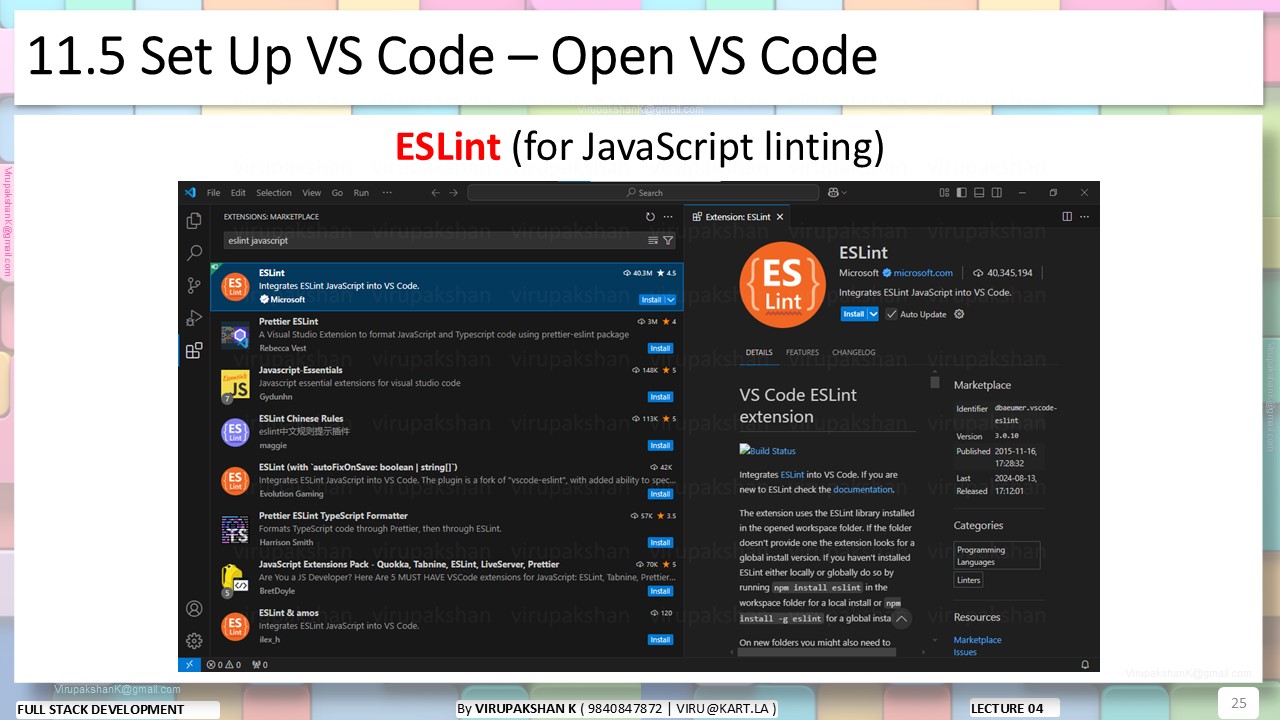Install ESLint & amos extension

coord(660,639)
